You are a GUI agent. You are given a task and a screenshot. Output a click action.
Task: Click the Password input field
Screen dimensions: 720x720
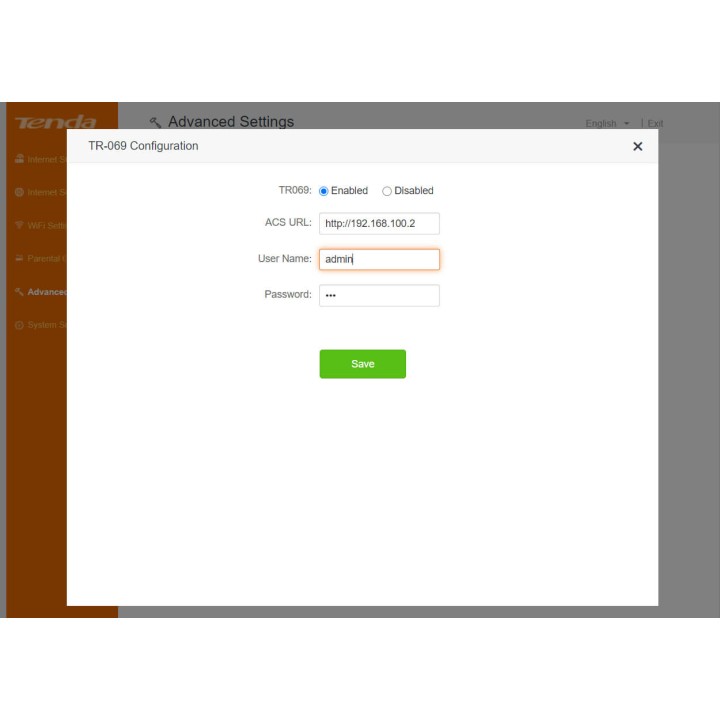[x=379, y=295]
